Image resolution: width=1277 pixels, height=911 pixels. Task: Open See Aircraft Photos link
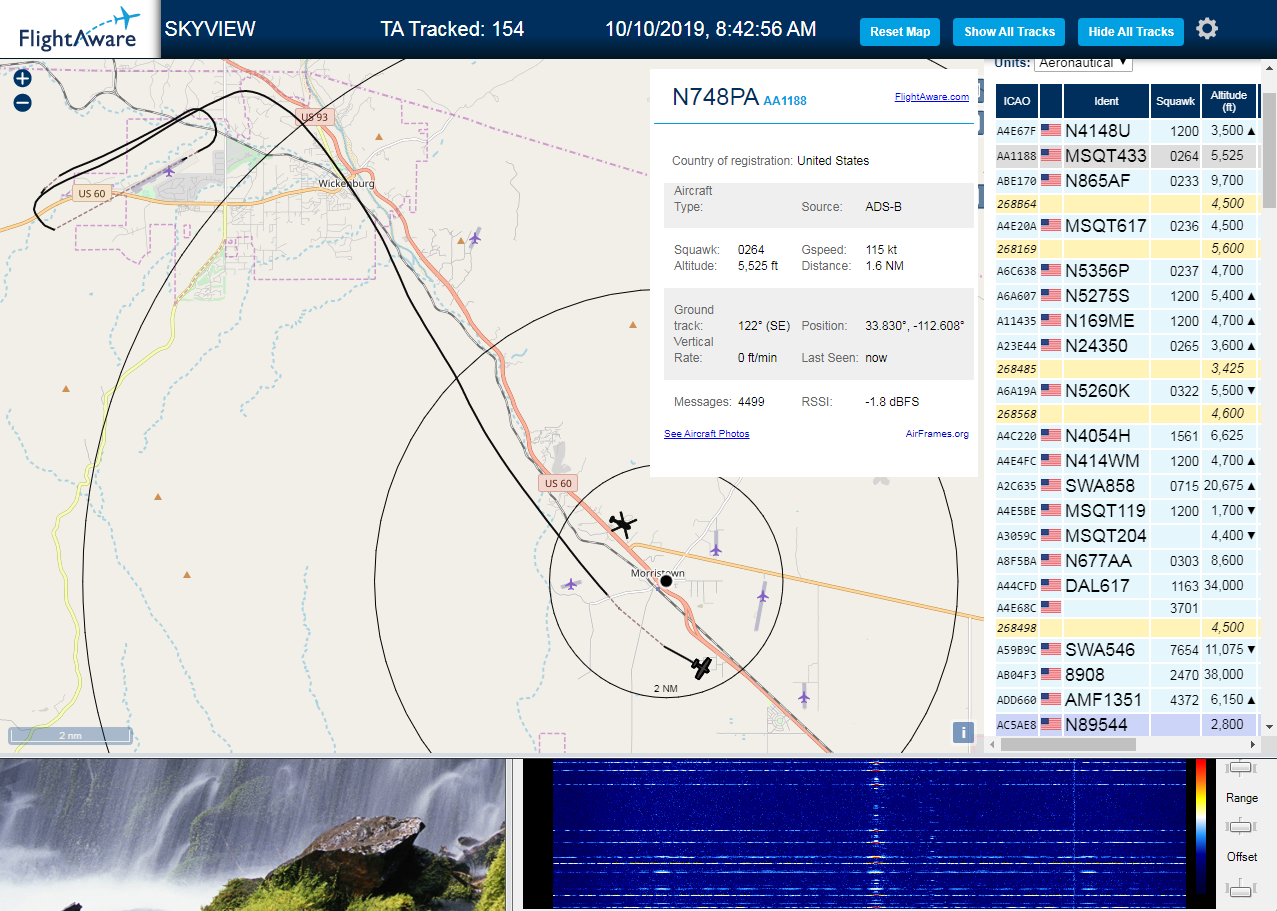click(x=706, y=434)
